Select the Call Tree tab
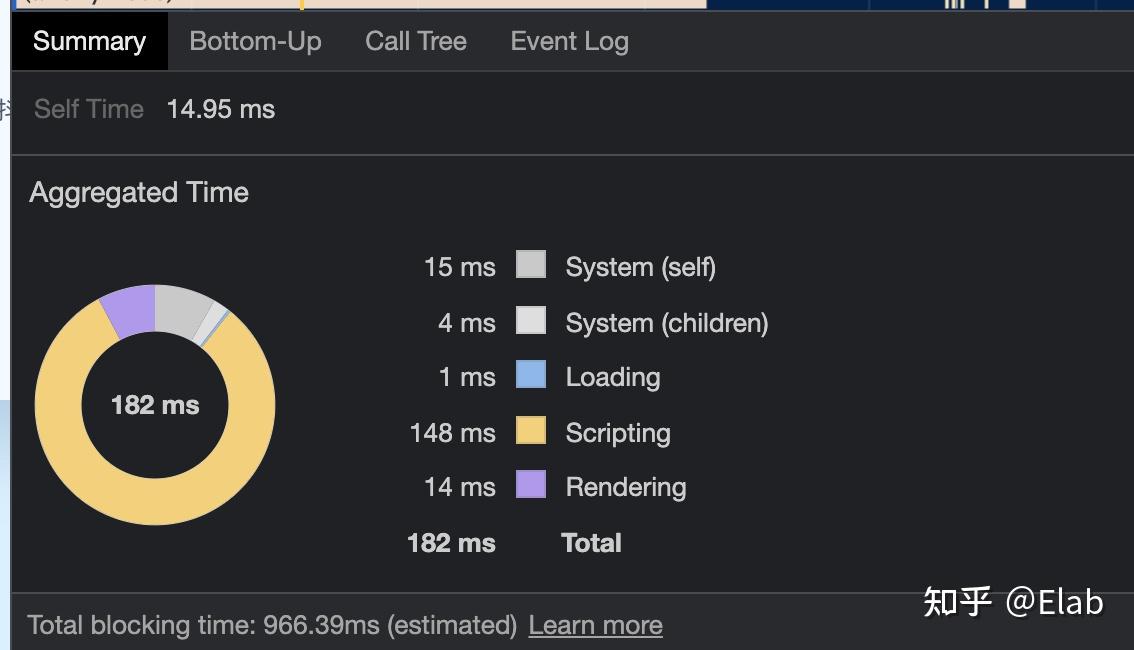Screen dimensions: 1134x650 point(416,41)
